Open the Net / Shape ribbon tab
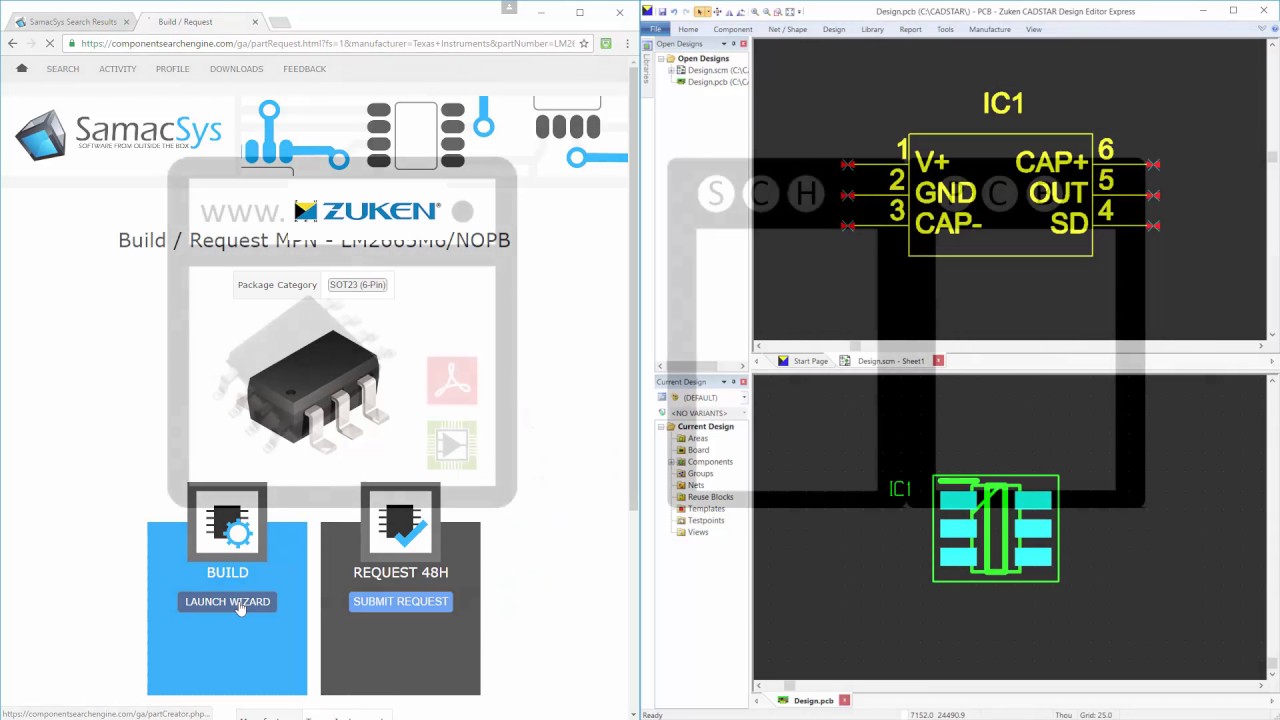Viewport: 1280px width, 720px height. point(788,29)
